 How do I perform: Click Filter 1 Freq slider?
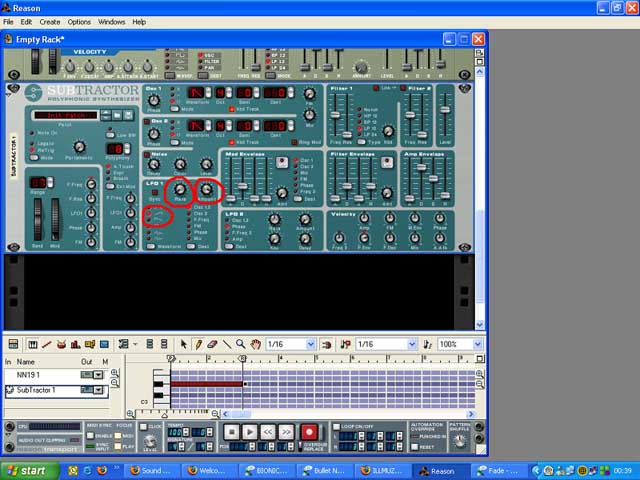pos(335,115)
